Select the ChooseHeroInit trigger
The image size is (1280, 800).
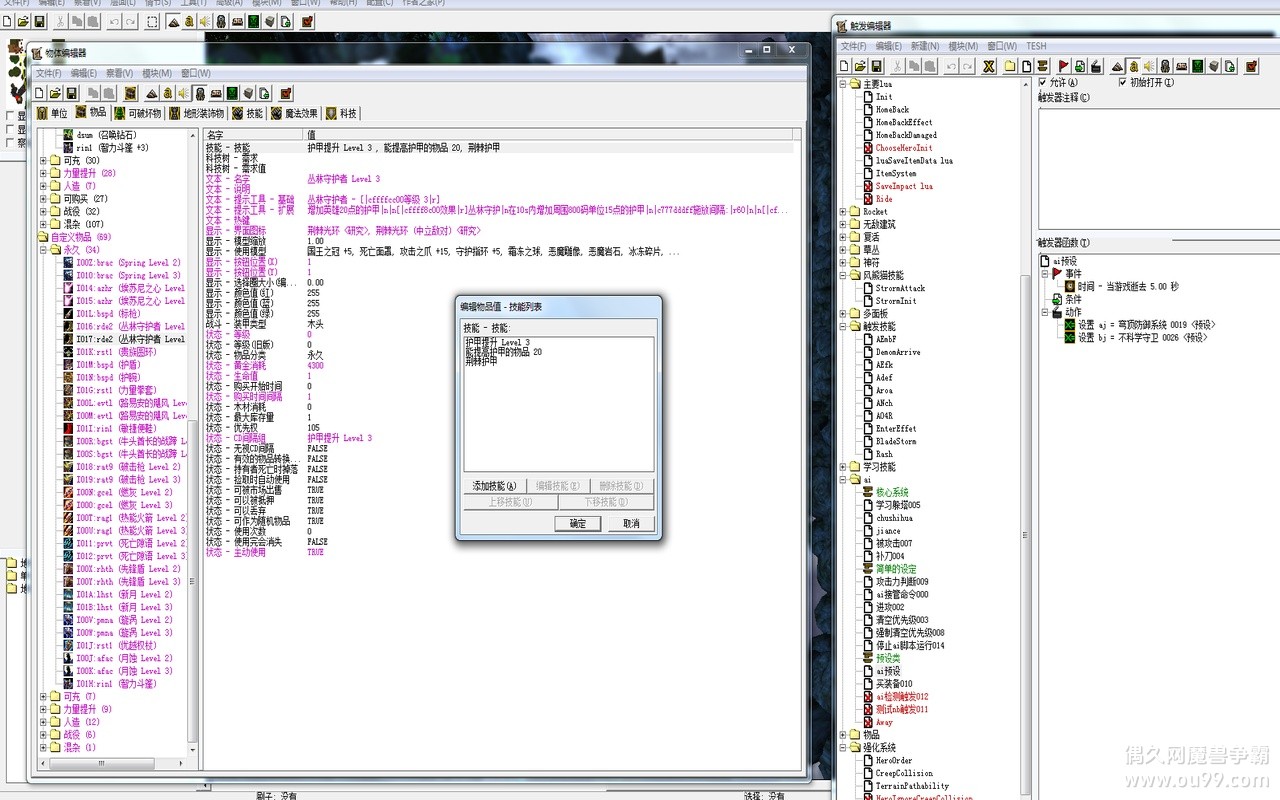tap(903, 148)
